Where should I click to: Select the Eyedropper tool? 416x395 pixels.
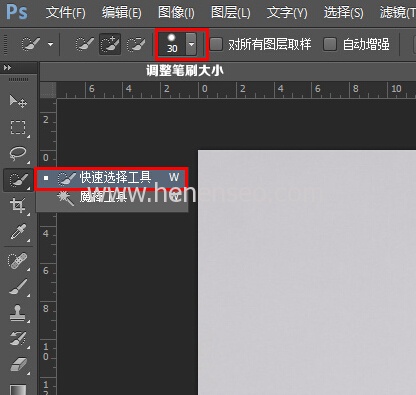point(18,232)
